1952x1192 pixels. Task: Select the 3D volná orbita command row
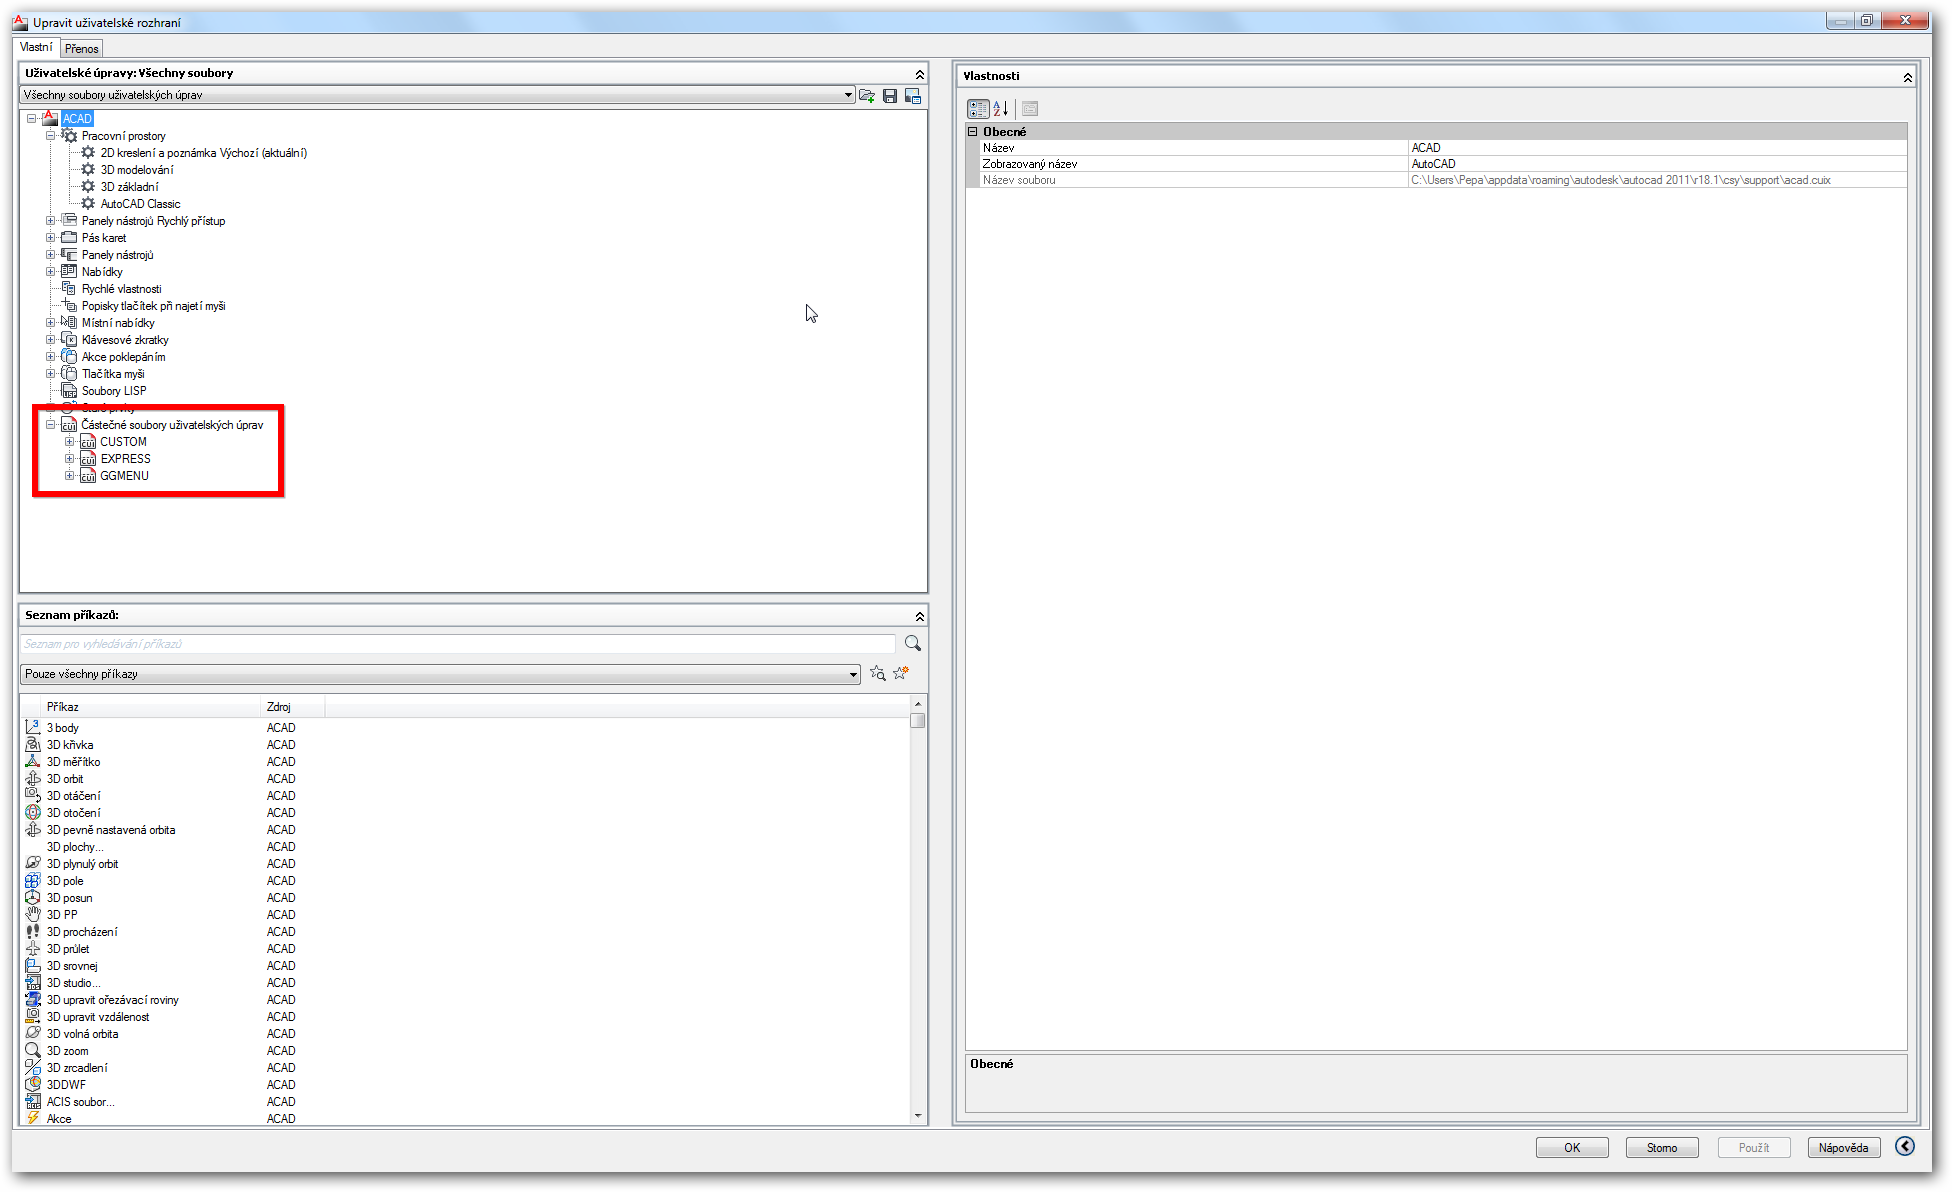pos(467,1033)
